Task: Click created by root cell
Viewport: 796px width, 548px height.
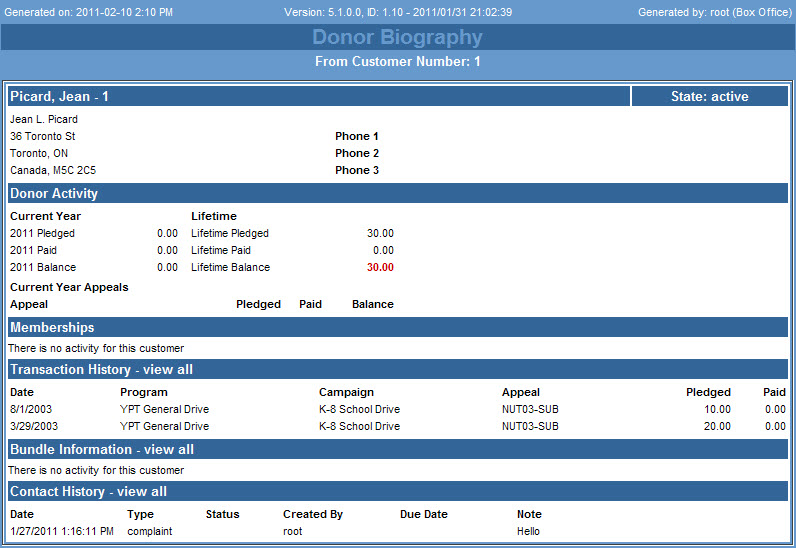Action: click(292, 531)
